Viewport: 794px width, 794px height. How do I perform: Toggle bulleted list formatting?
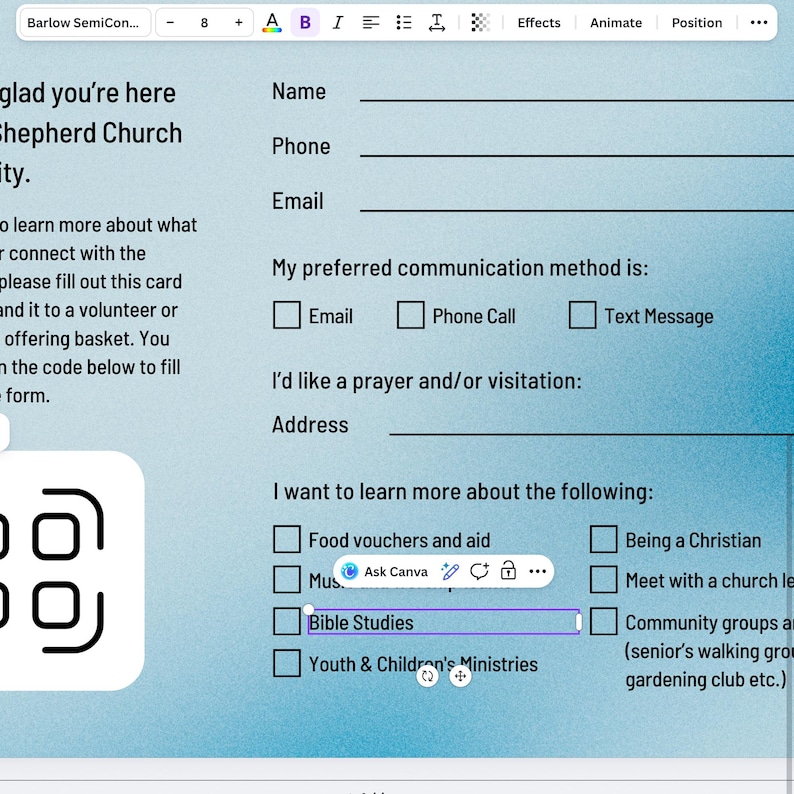[x=404, y=23]
